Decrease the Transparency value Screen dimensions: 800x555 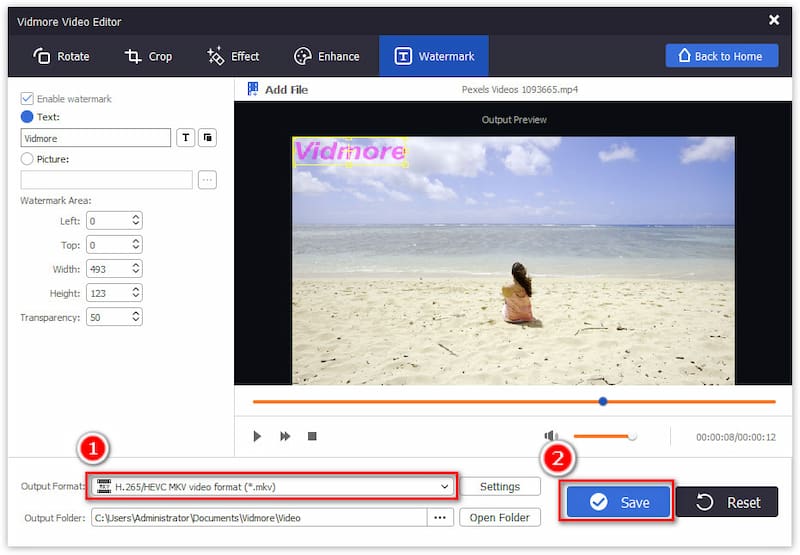pos(136,321)
